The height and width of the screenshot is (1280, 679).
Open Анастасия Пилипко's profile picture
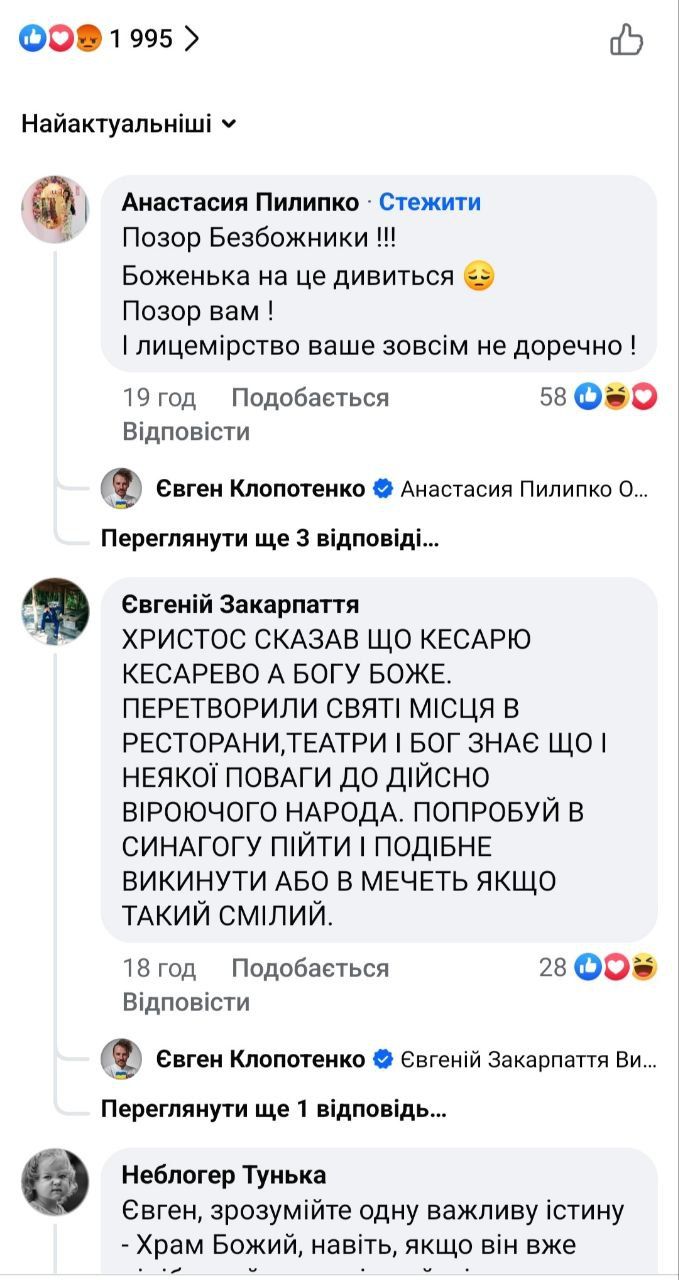[x=55, y=209]
